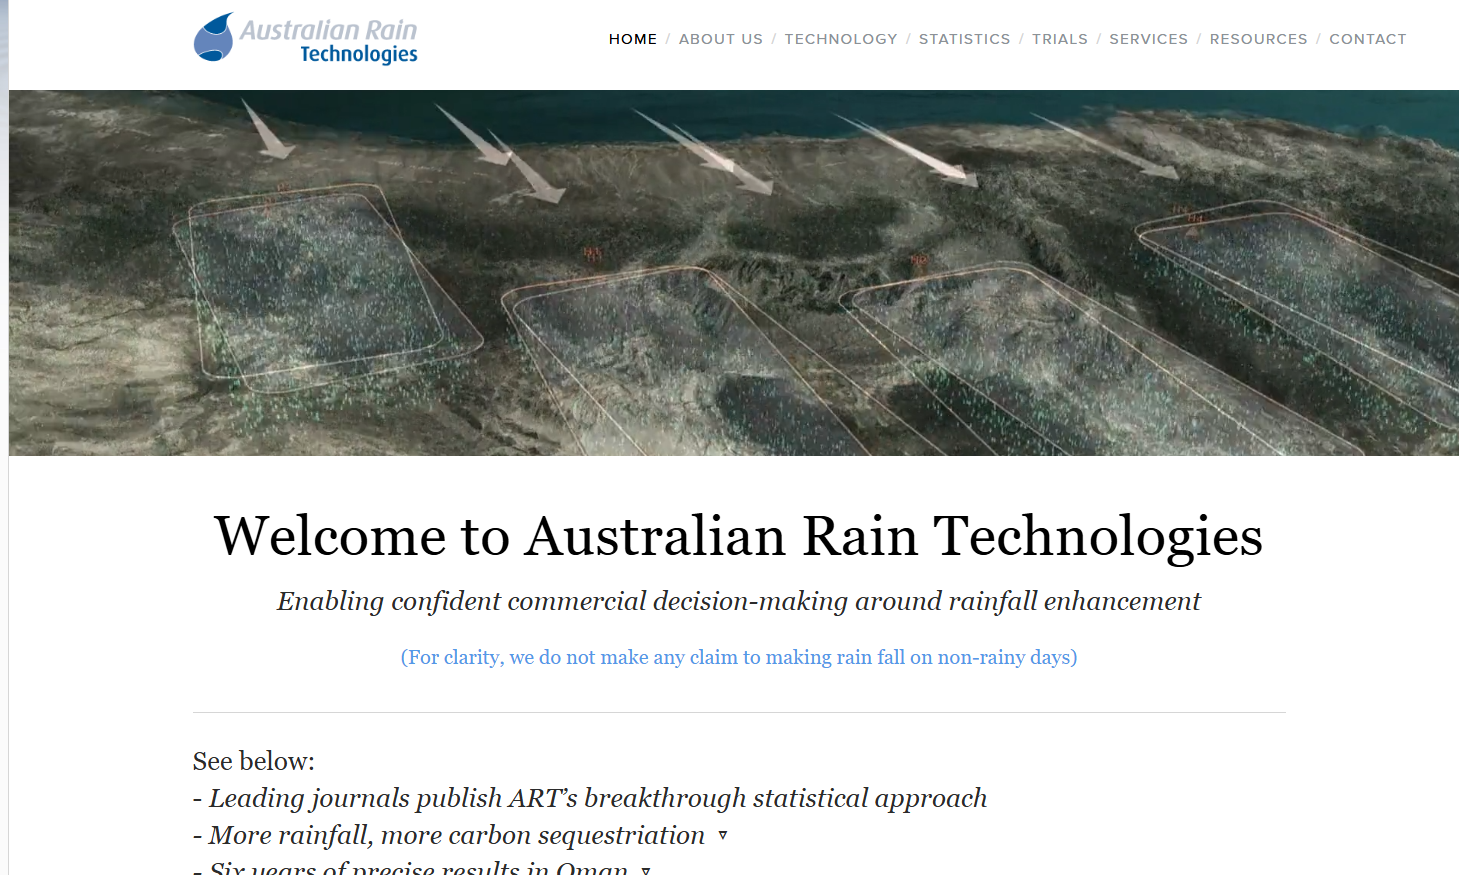Follow 'More rainfall, more carbon sequestriation' link
The image size is (1459, 875).
[457, 835]
